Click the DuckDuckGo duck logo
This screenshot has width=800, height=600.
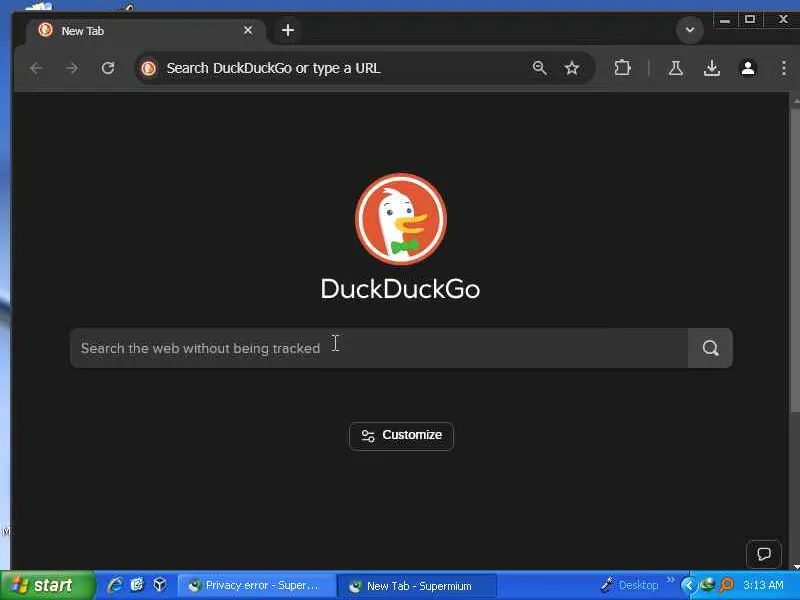(401, 219)
